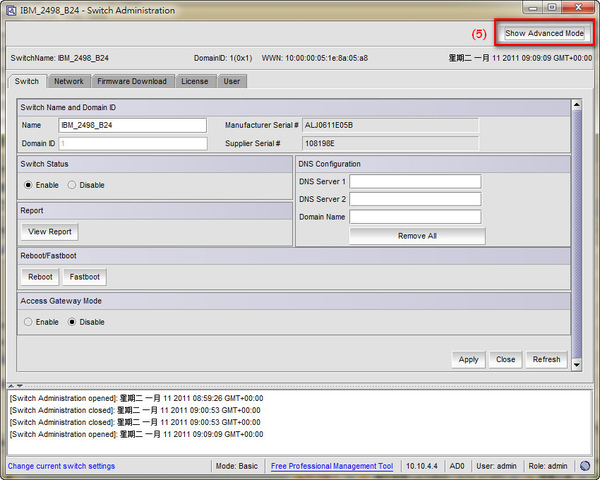Click the Switch Administration window title icon
Viewport: 600px width, 480px height.
[11, 10]
